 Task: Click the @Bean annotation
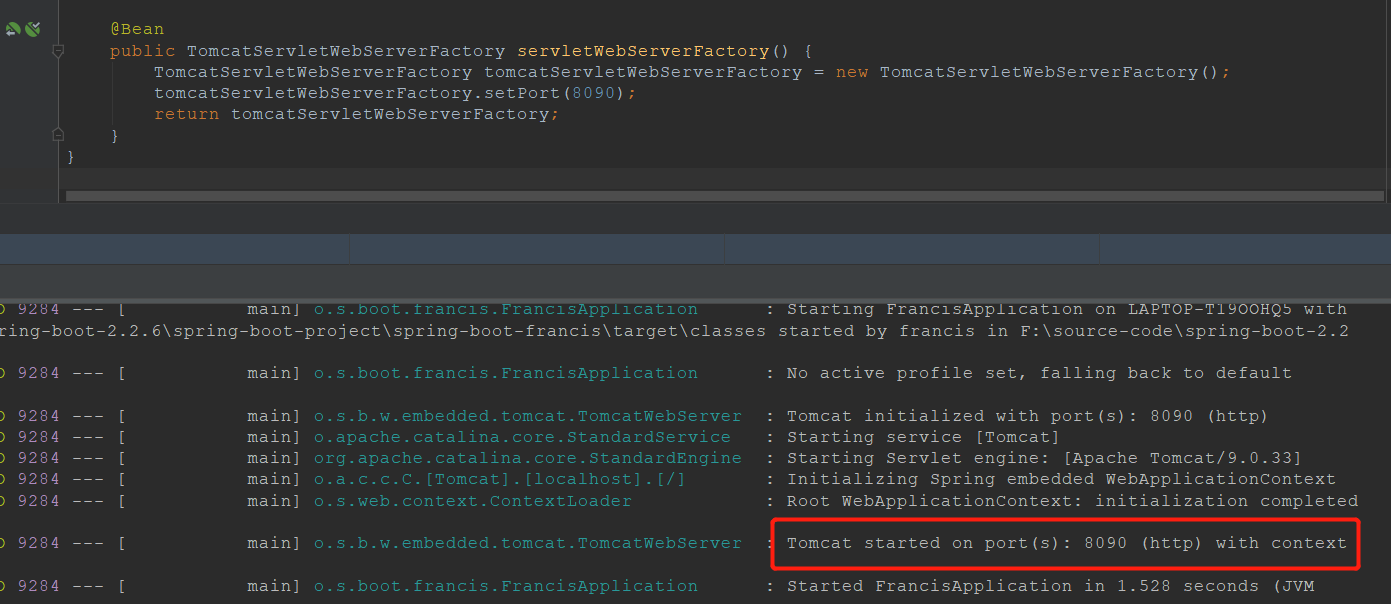click(x=137, y=28)
